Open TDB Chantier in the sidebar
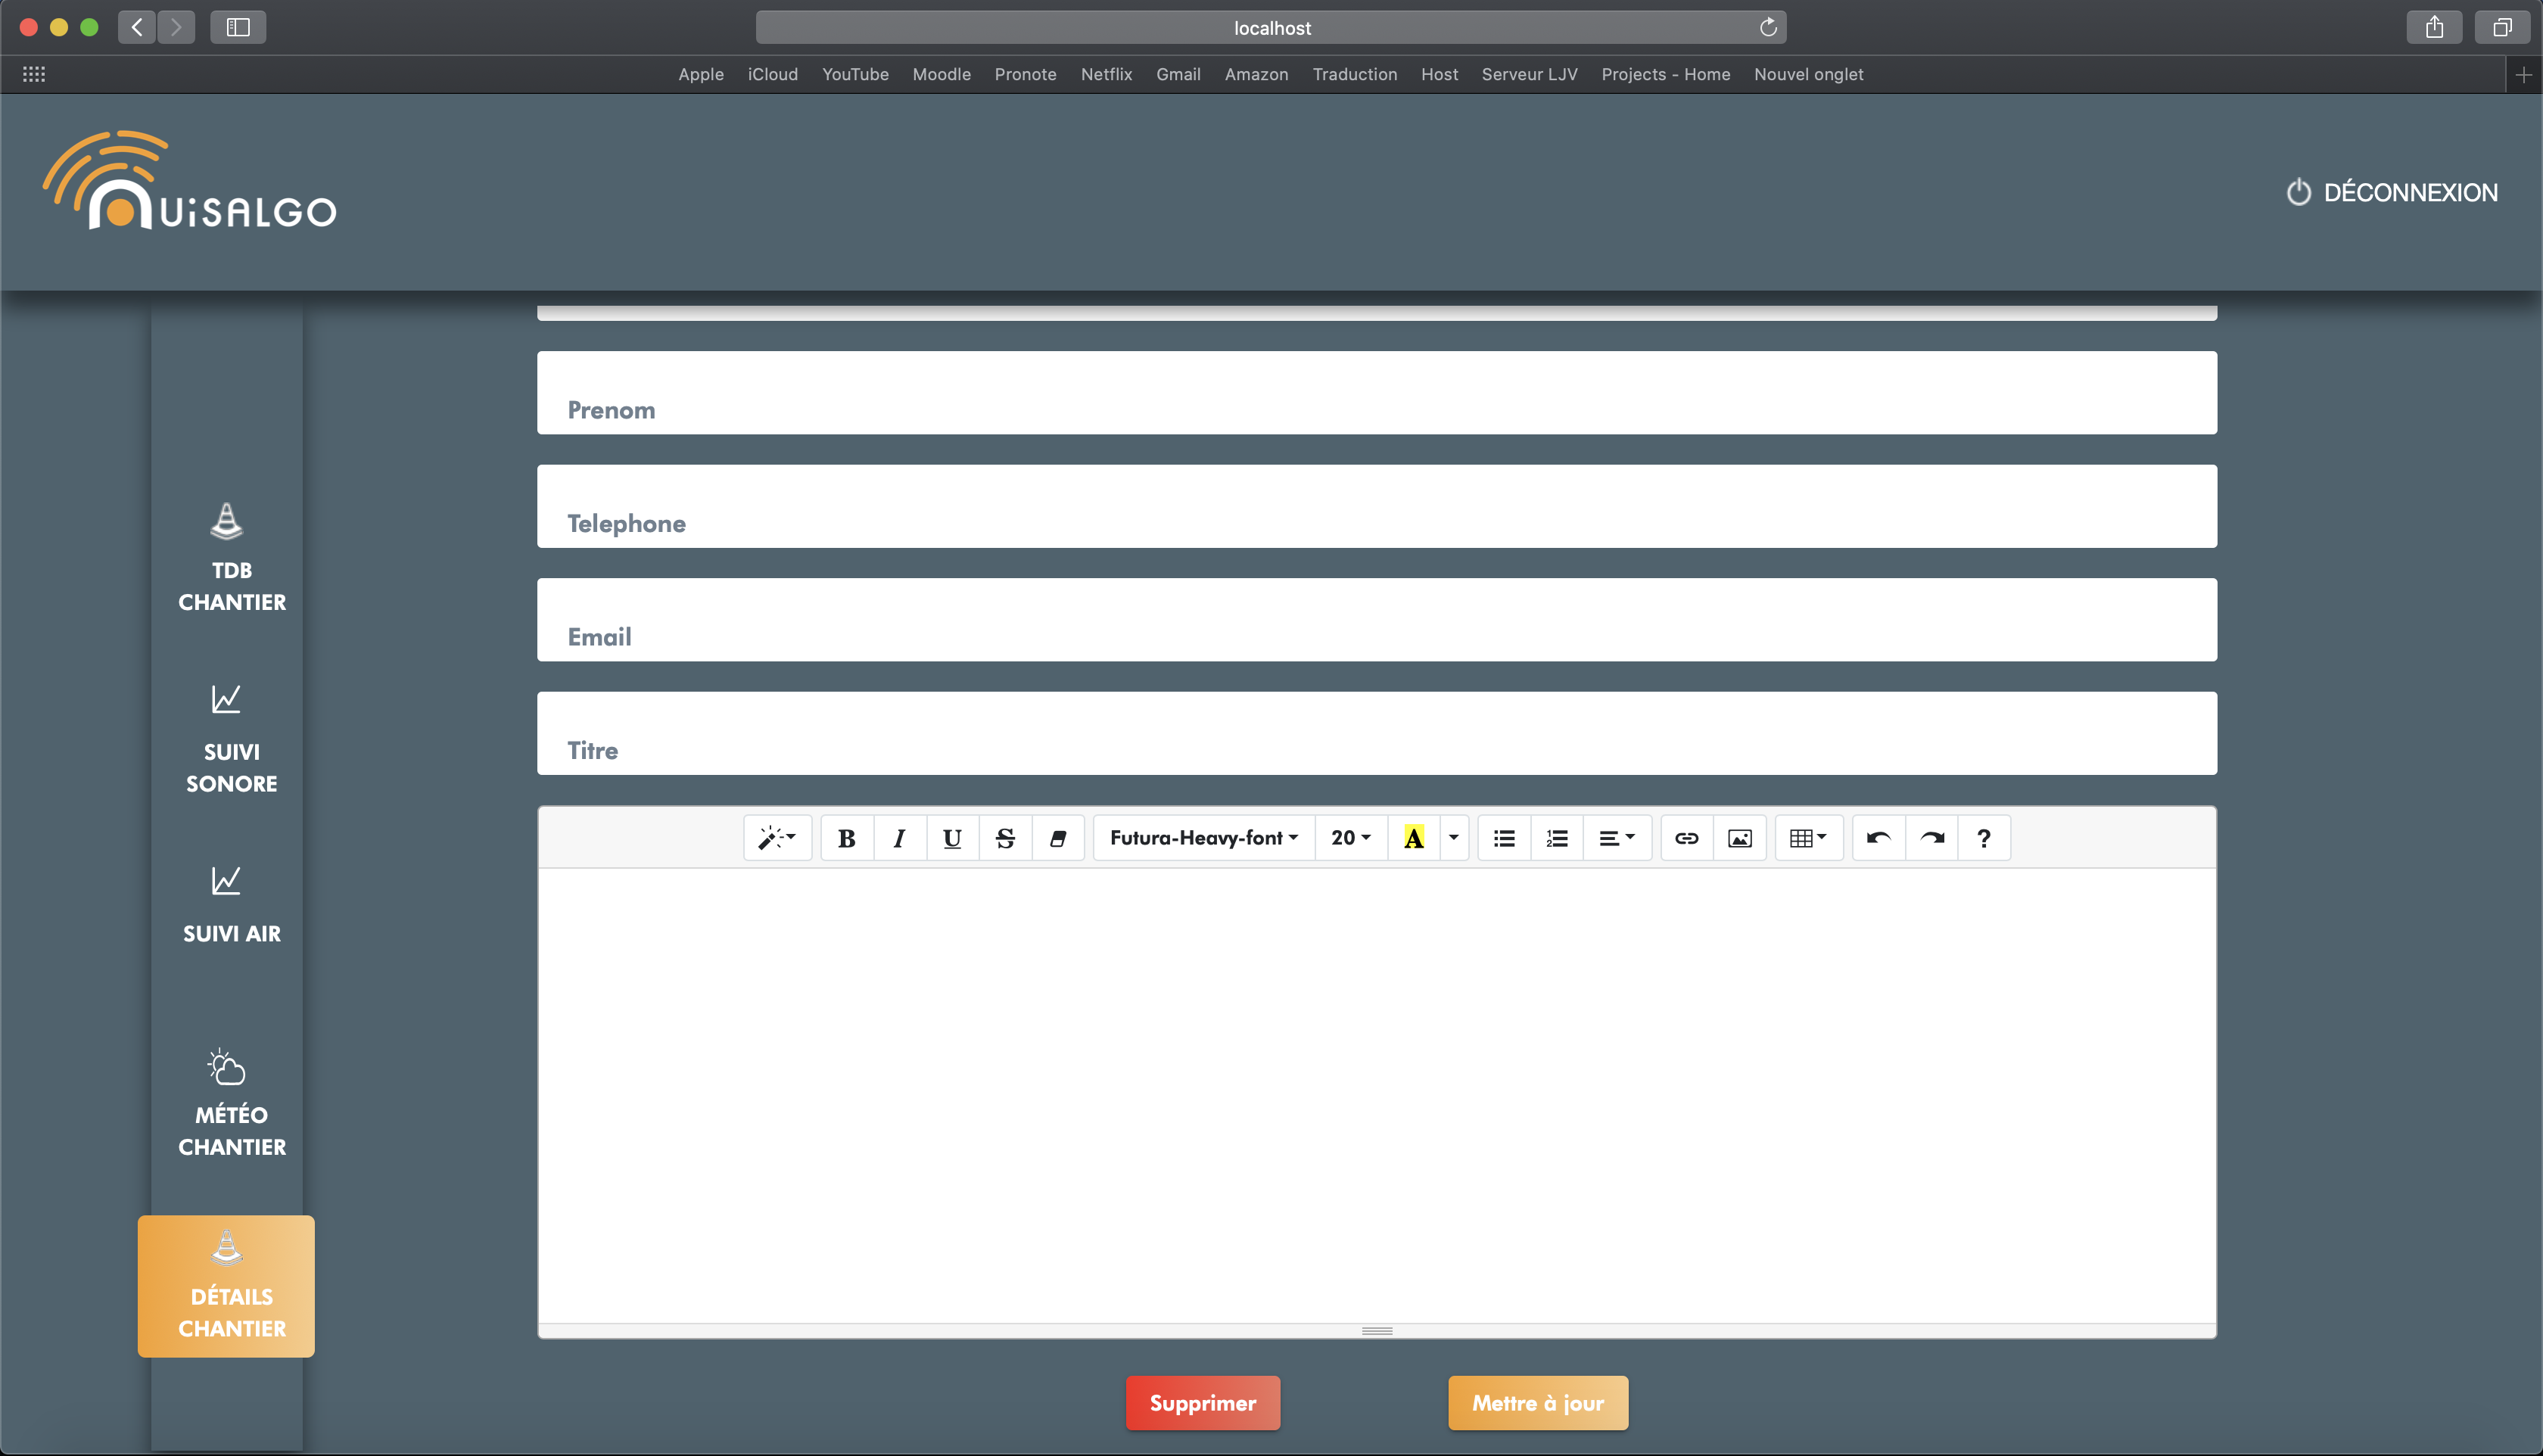The image size is (2543, 1456). point(231,558)
